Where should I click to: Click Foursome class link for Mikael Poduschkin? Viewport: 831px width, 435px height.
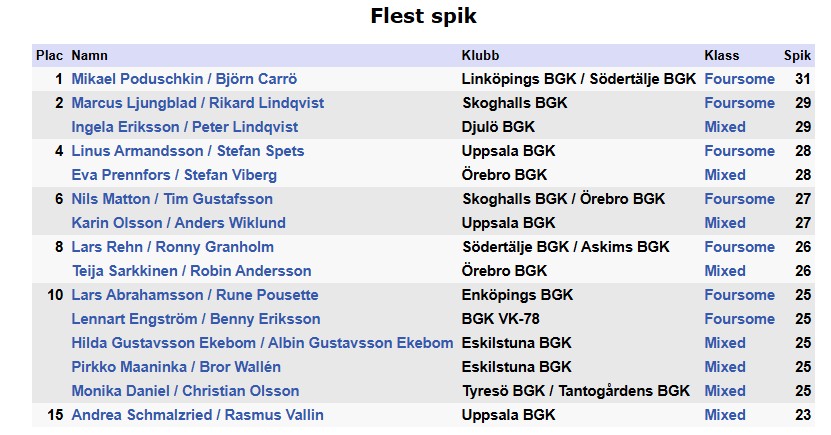tap(739, 79)
